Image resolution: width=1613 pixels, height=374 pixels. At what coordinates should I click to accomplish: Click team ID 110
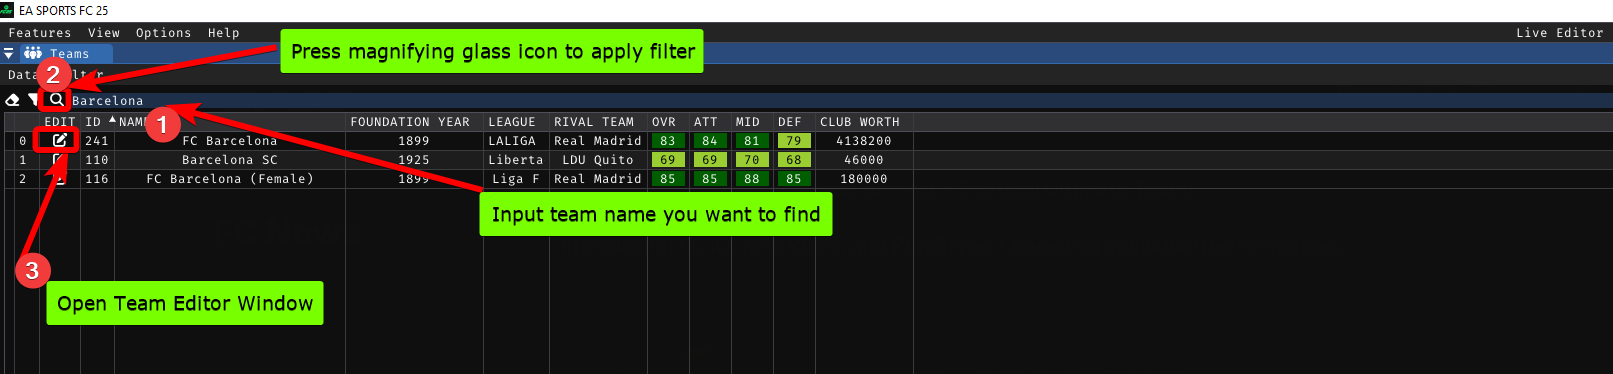[97, 160]
